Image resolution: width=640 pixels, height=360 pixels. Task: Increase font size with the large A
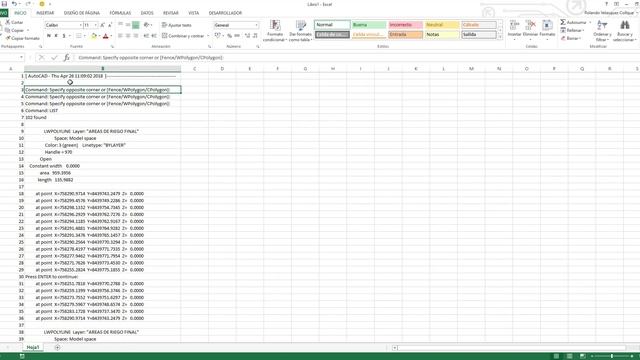click(102, 25)
